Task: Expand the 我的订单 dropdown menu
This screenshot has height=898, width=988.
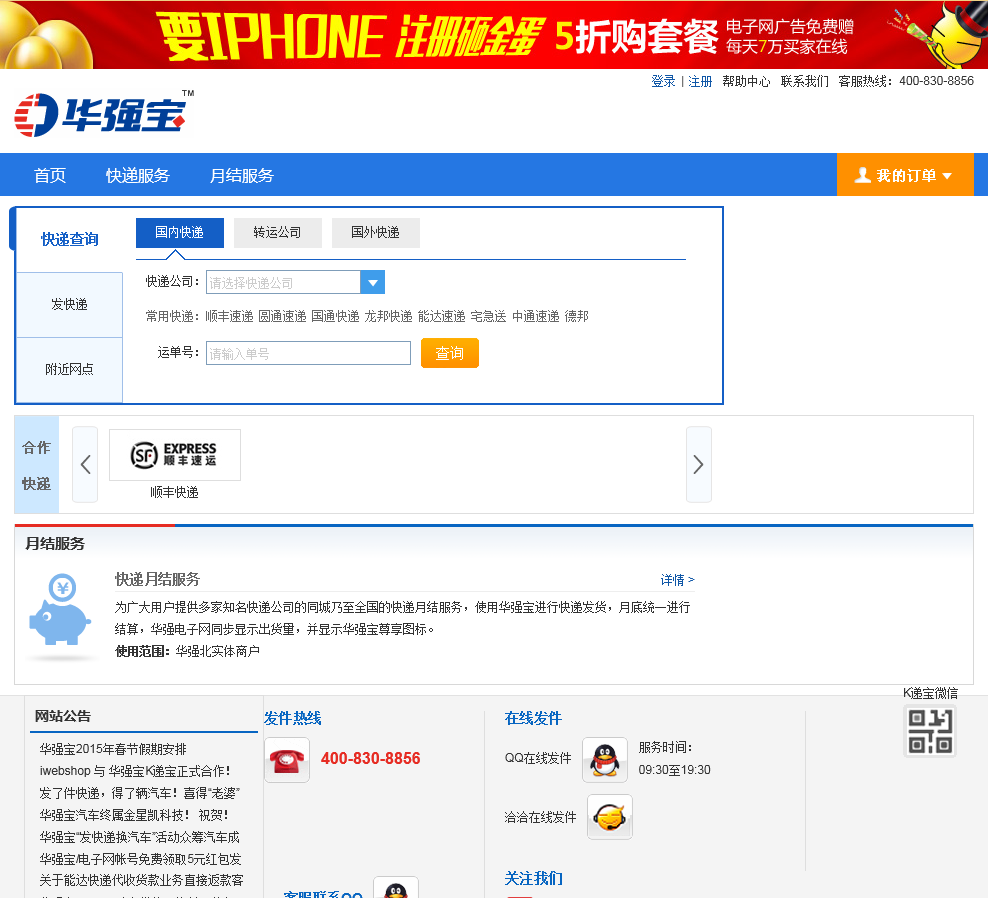Action: pyautogui.click(x=905, y=175)
